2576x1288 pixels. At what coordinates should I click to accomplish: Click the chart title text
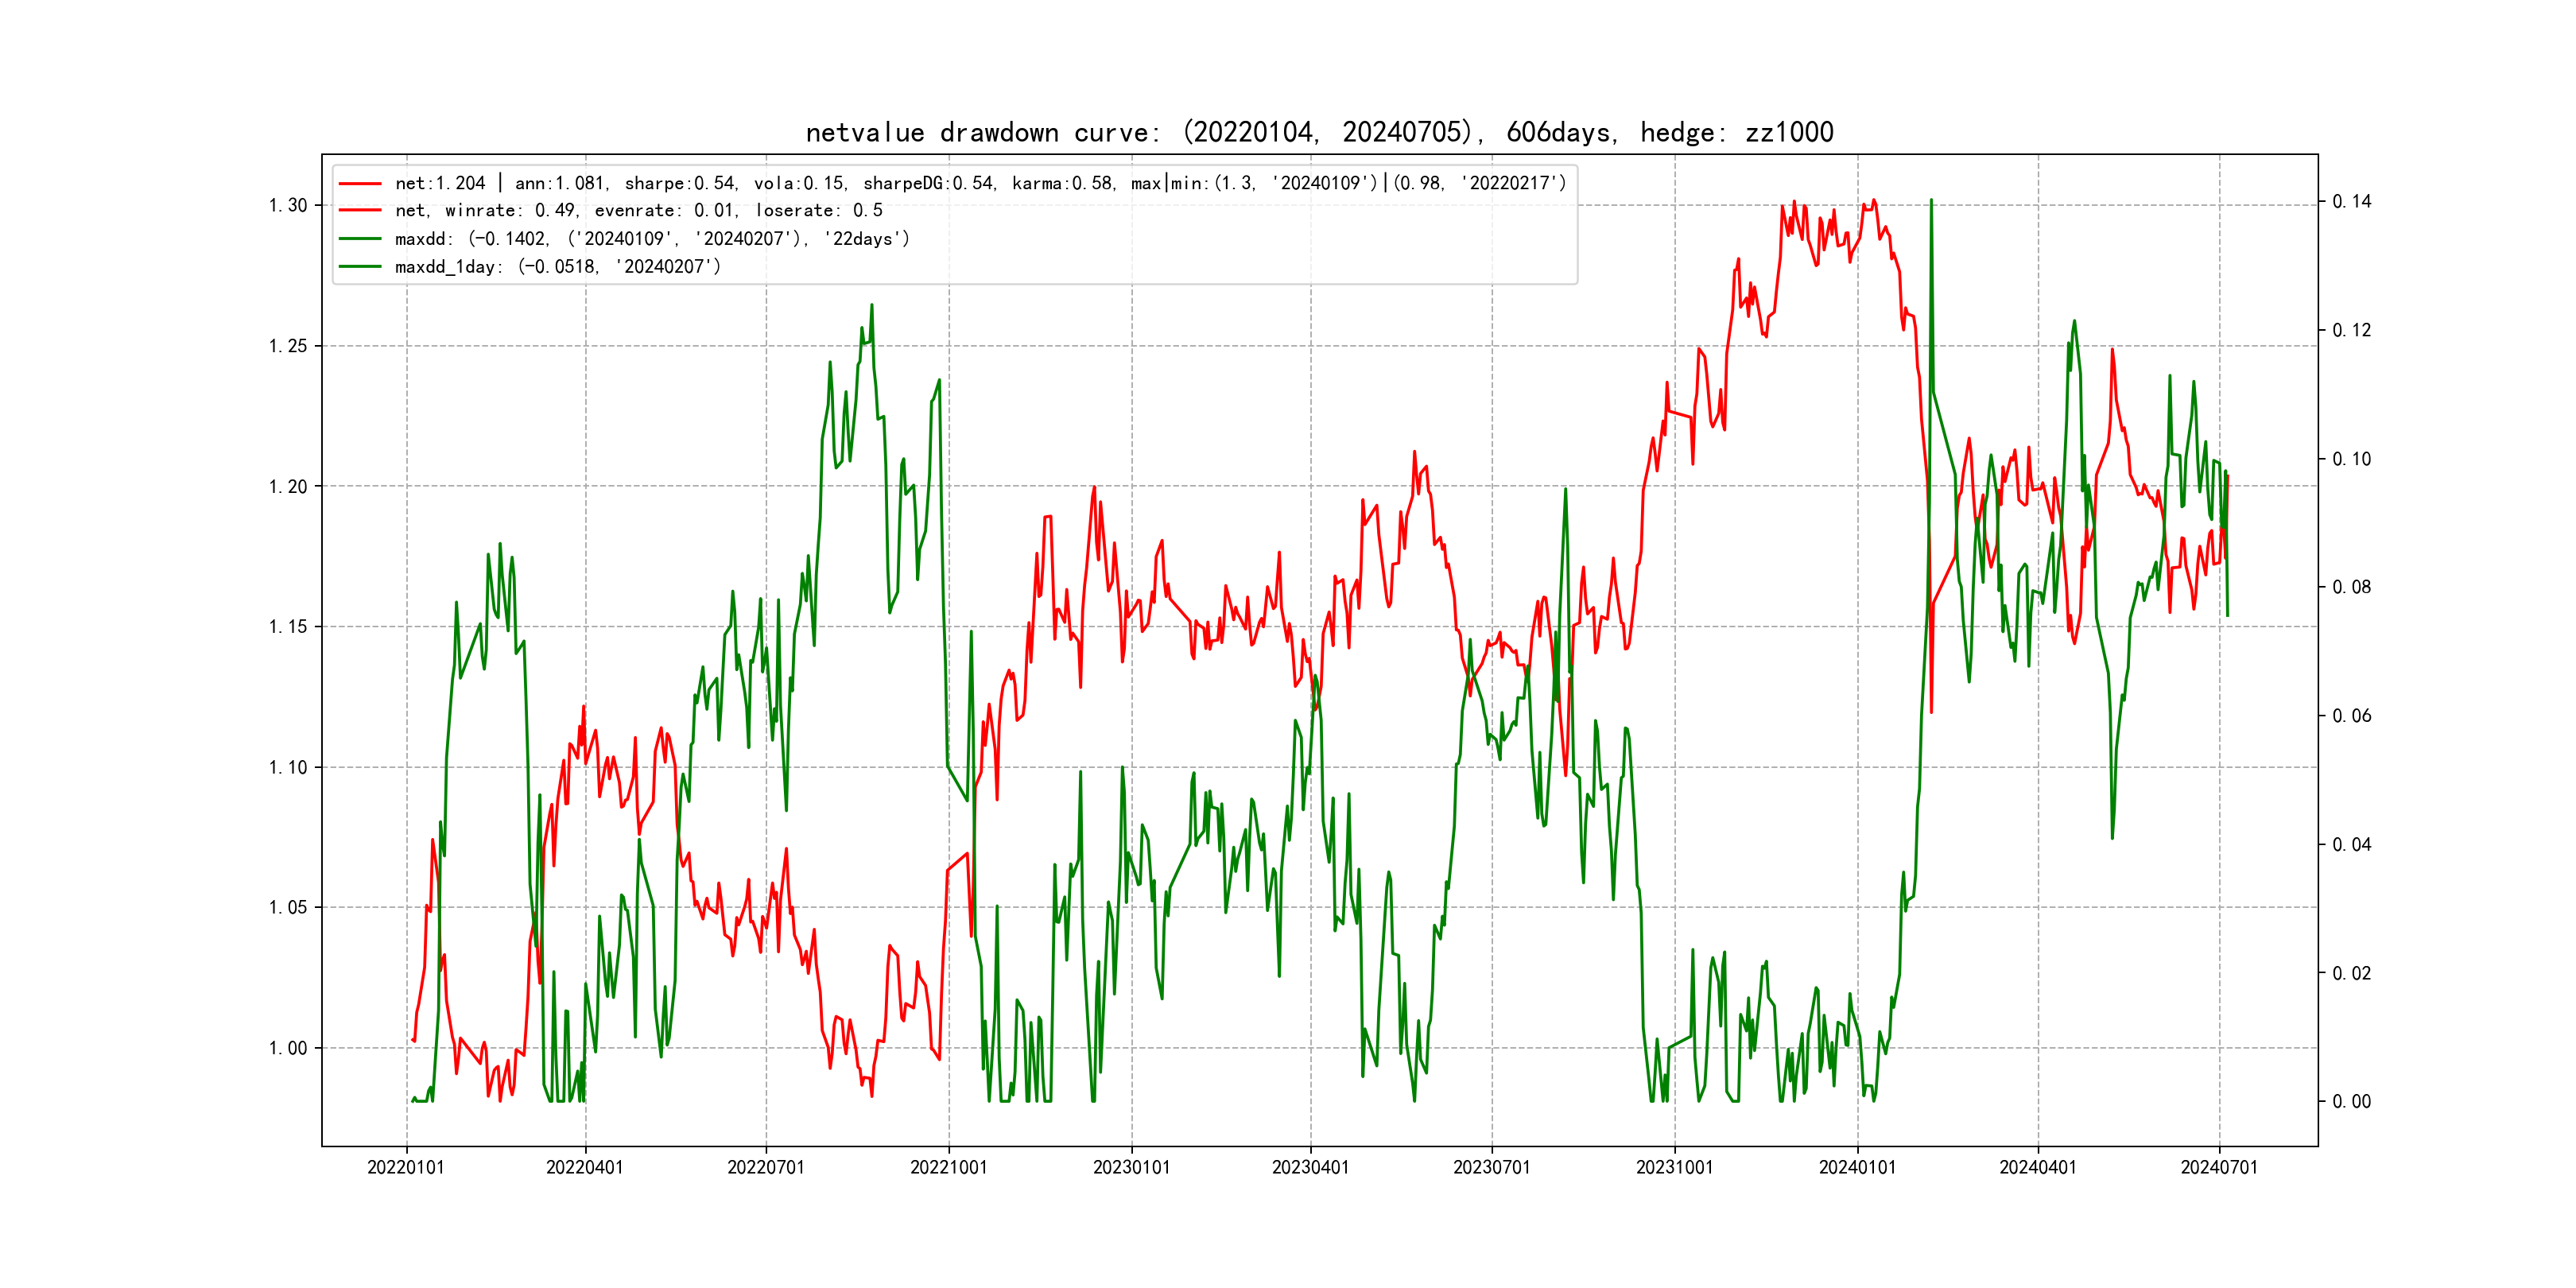coord(1319,133)
